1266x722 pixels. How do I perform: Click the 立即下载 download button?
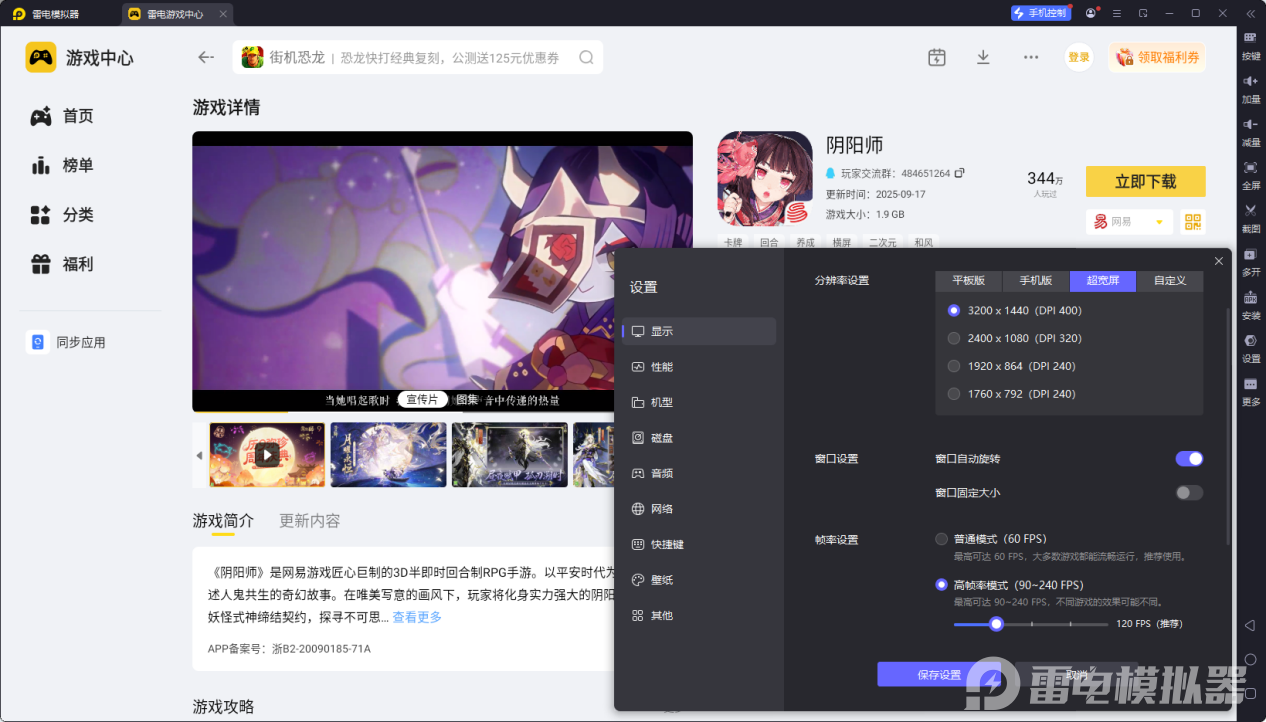1145,181
